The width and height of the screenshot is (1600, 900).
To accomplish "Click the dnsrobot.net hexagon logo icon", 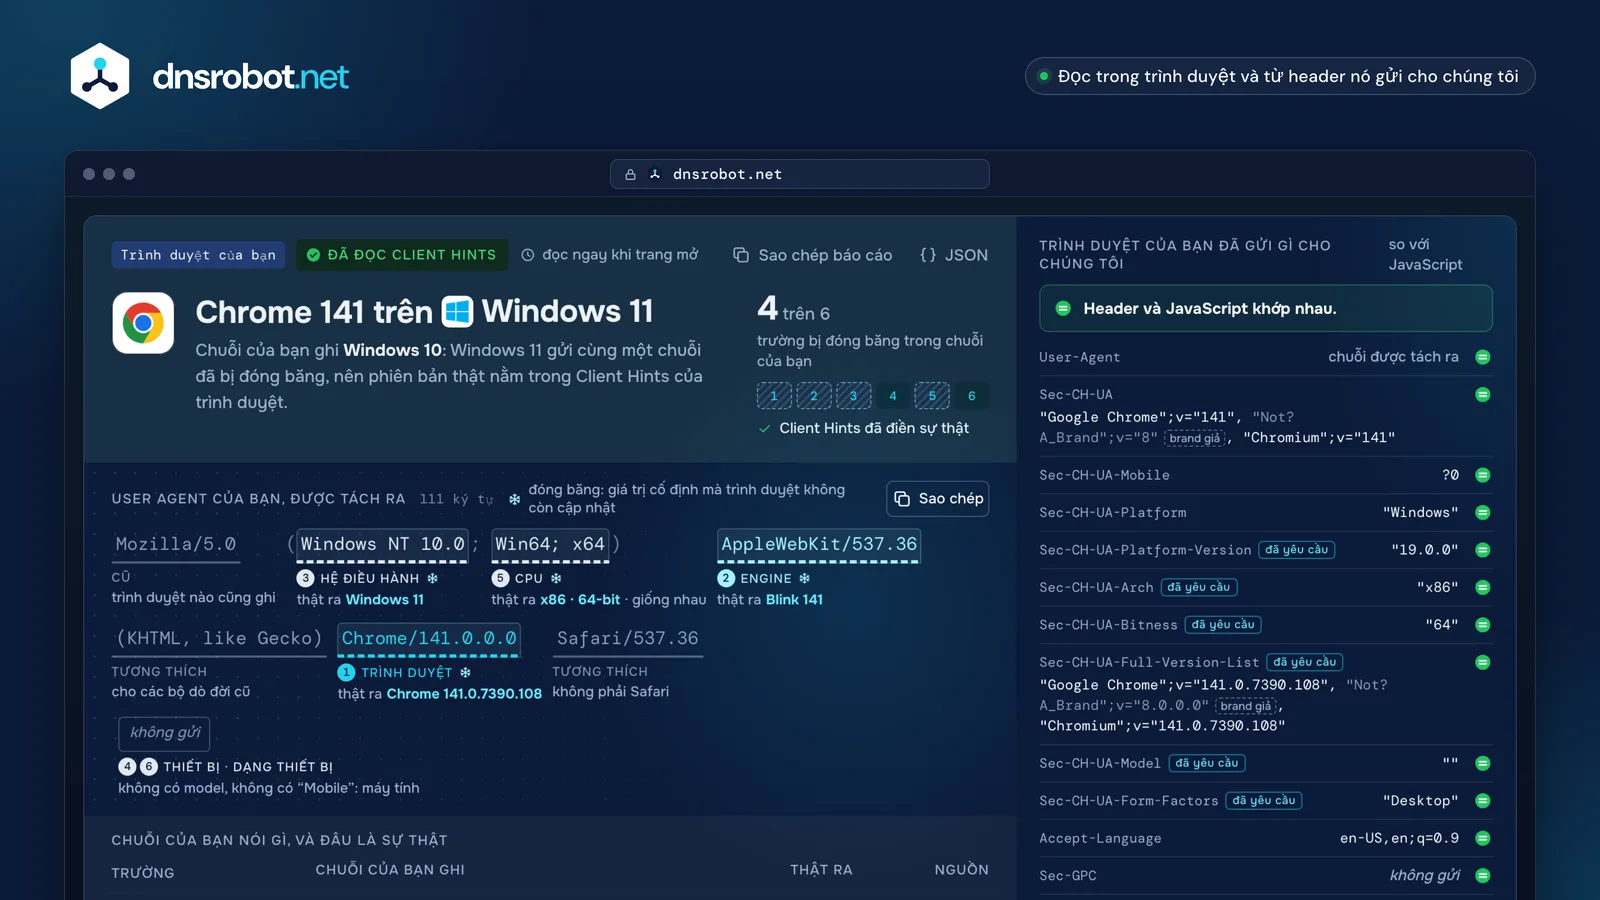I will (100, 76).
